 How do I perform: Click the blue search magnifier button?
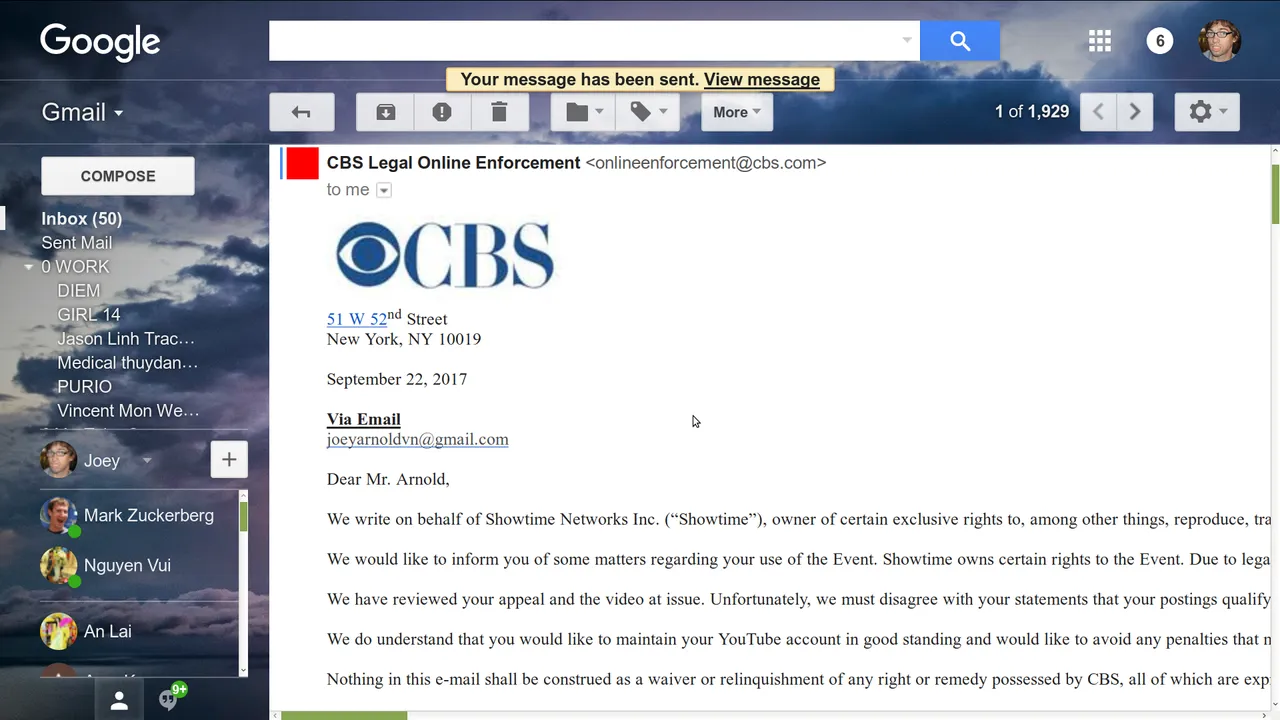coord(960,41)
